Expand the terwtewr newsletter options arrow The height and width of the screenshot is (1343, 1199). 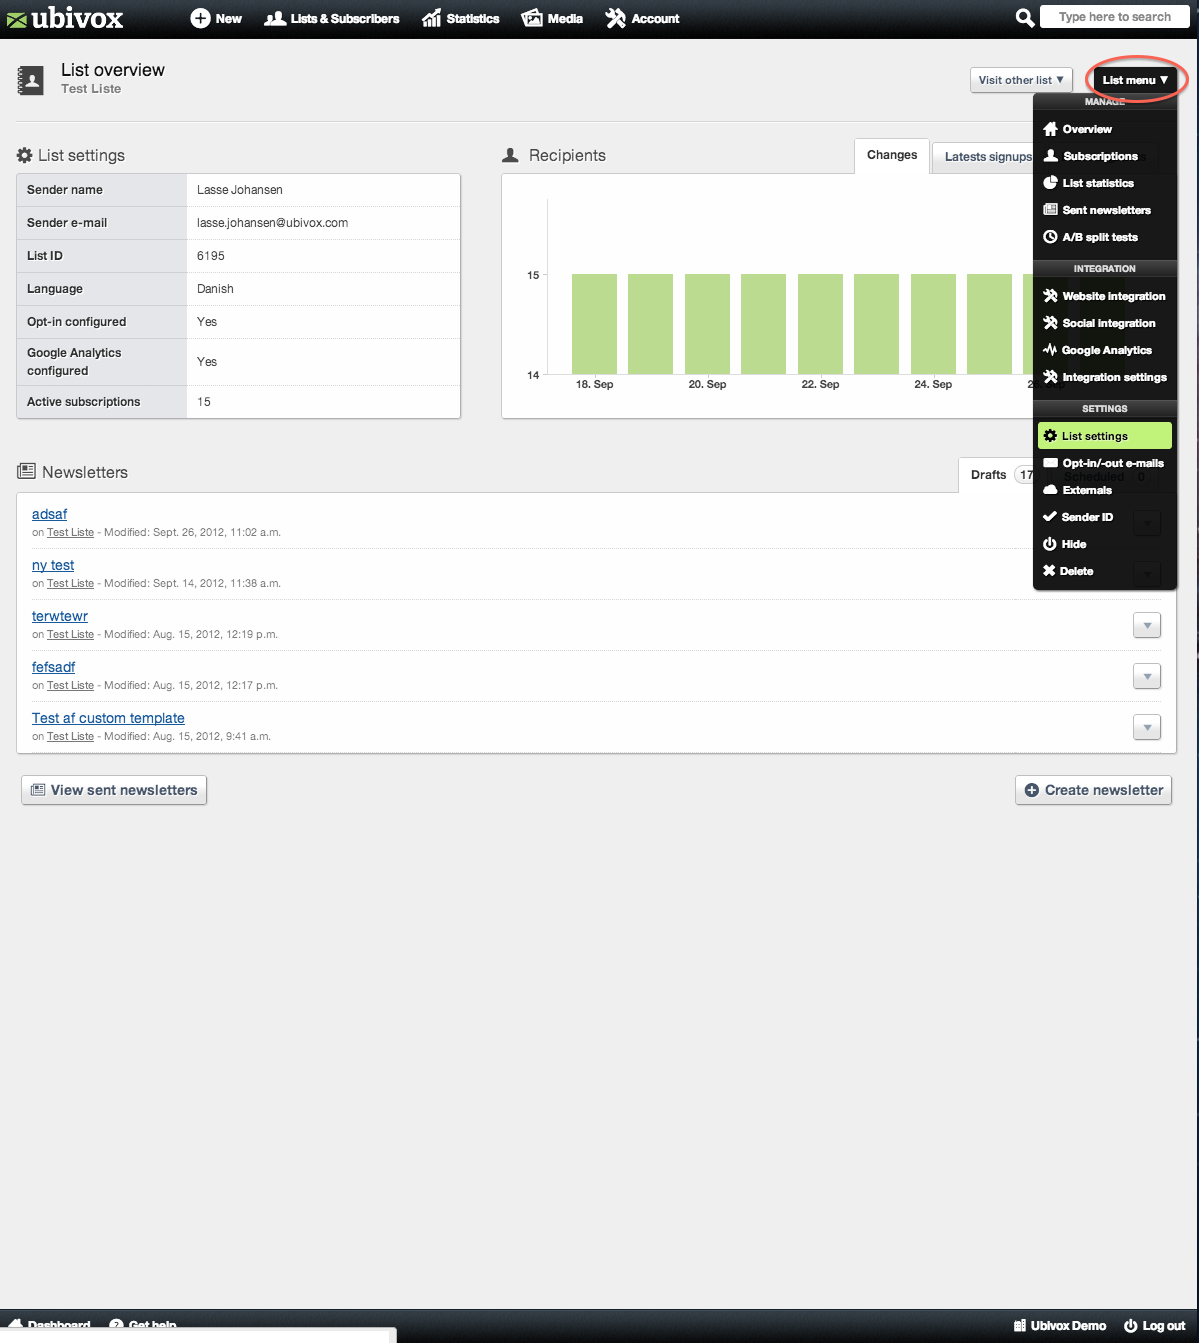1147,625
